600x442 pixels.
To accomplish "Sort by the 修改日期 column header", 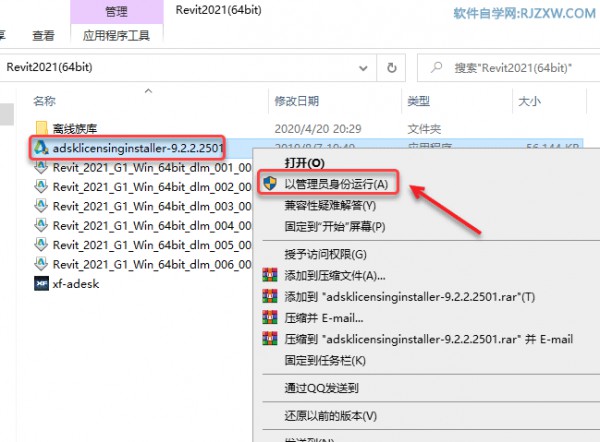I will click(297, 101).
